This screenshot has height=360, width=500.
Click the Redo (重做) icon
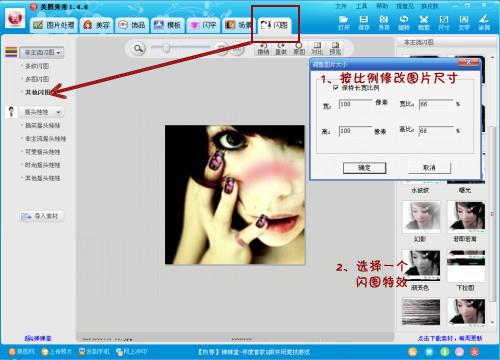point(281,45)
